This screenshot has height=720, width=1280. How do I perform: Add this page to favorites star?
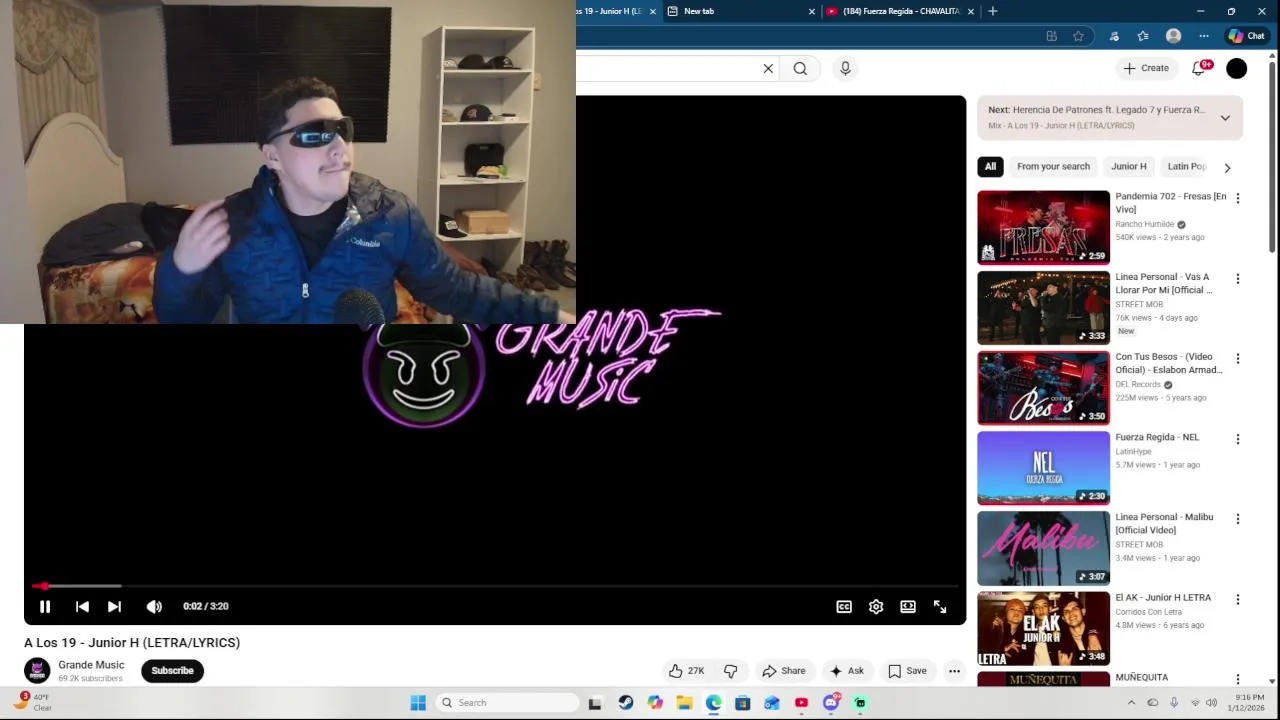click(1078, 36)
